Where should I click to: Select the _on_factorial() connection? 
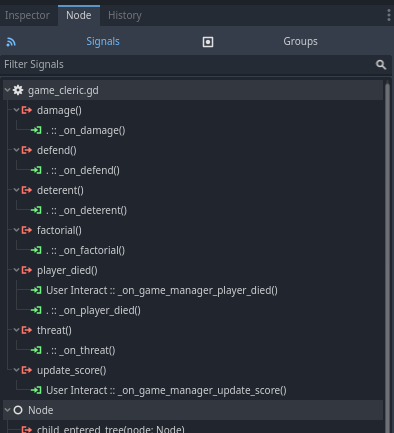193,250
